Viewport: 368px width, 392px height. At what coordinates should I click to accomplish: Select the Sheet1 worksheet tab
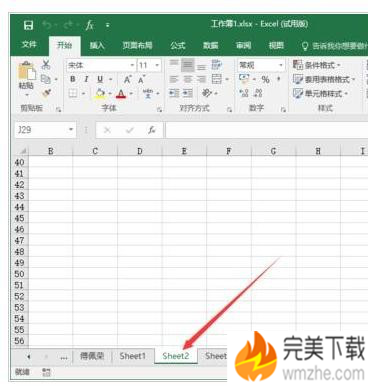(132, 356)
